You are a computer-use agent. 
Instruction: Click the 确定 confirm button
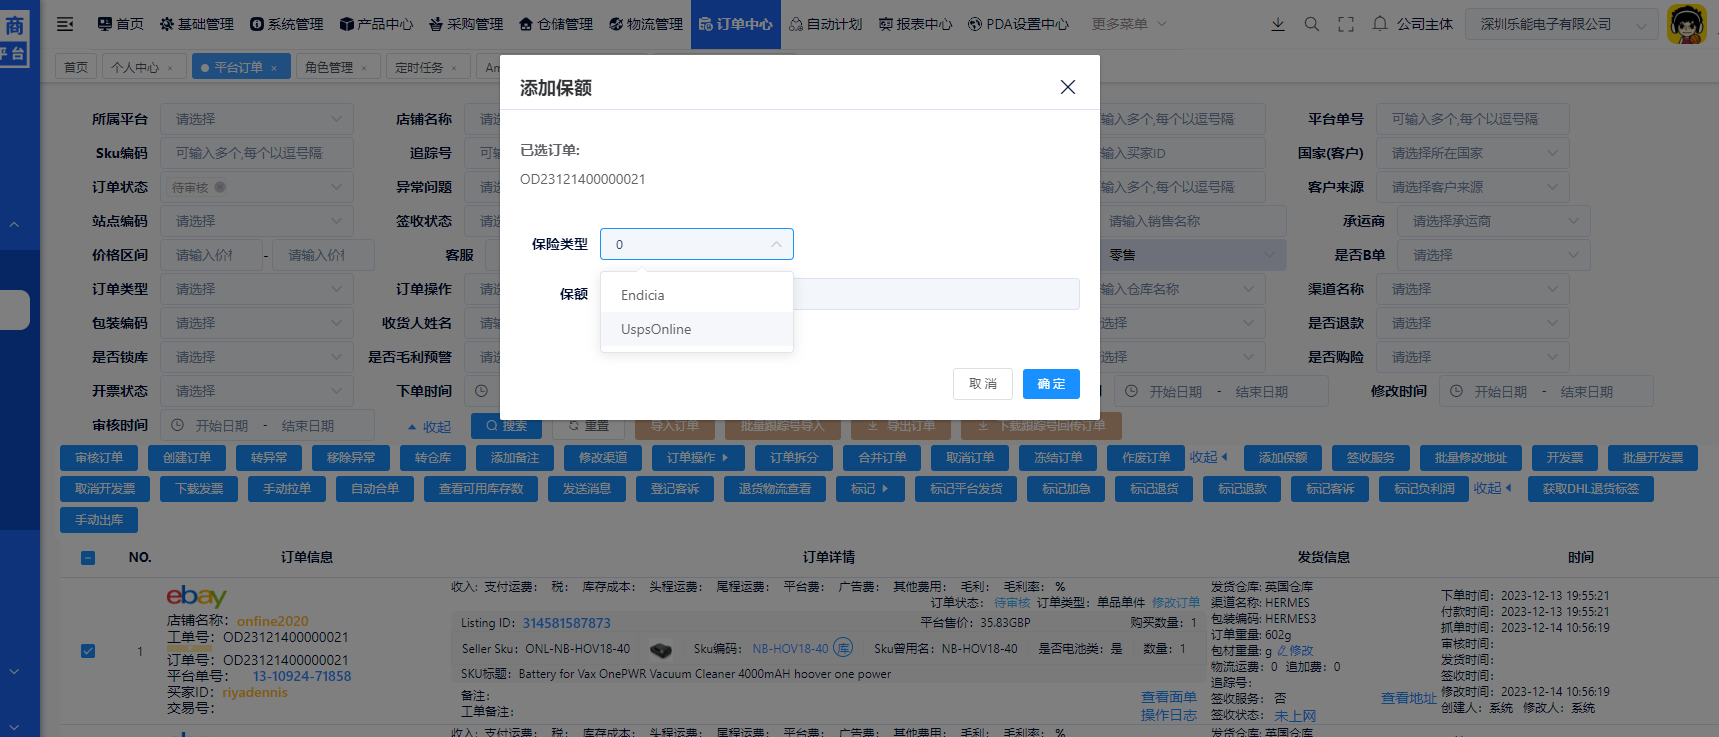[x=1051, y=384]
